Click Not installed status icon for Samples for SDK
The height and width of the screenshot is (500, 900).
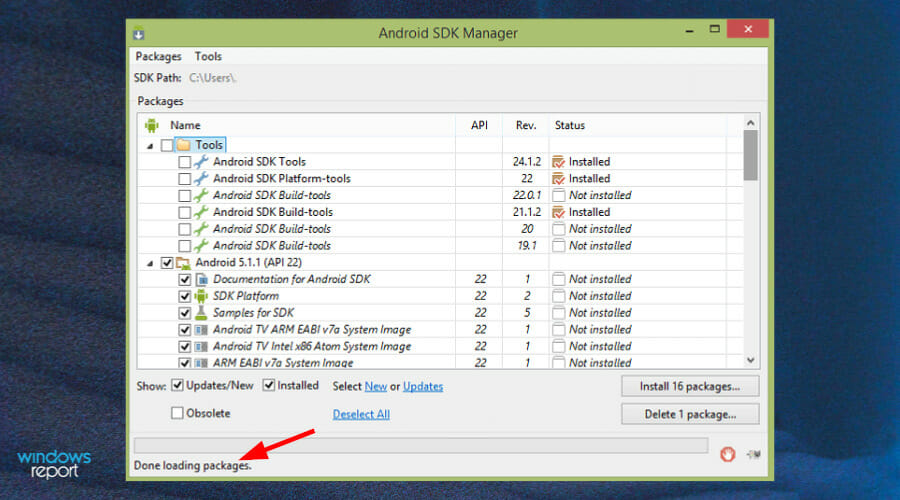pos(558,313)
